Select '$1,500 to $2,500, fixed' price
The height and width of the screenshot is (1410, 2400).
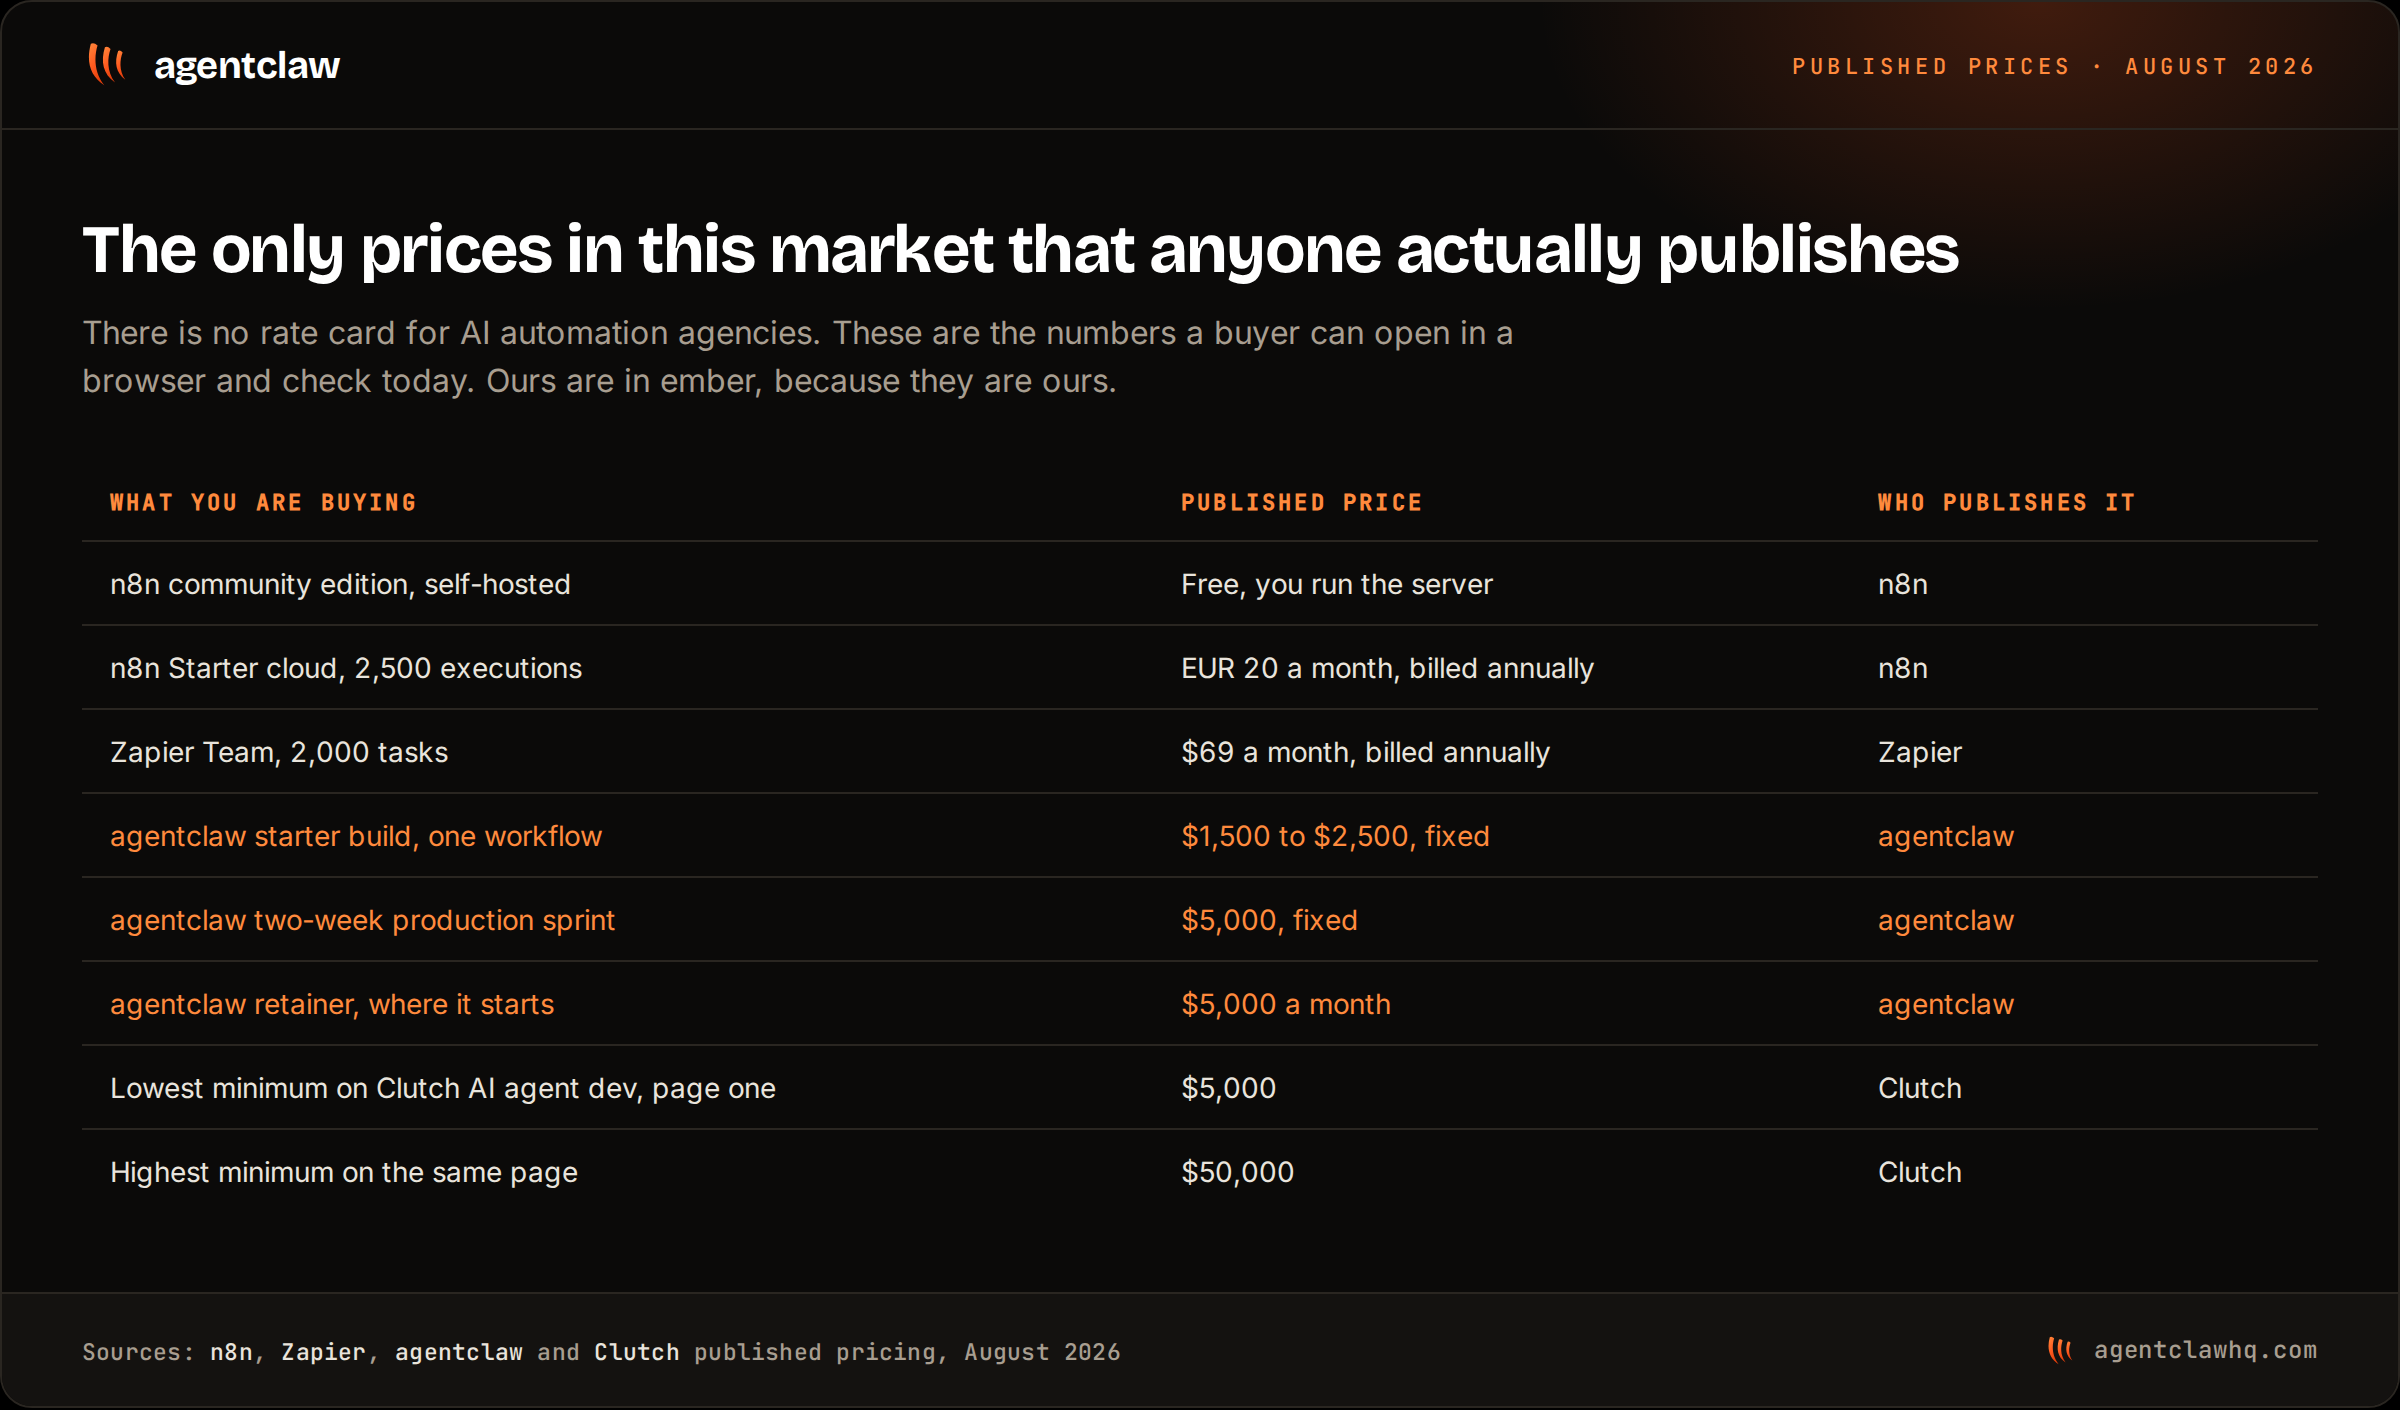click(x=1336, y=836)
